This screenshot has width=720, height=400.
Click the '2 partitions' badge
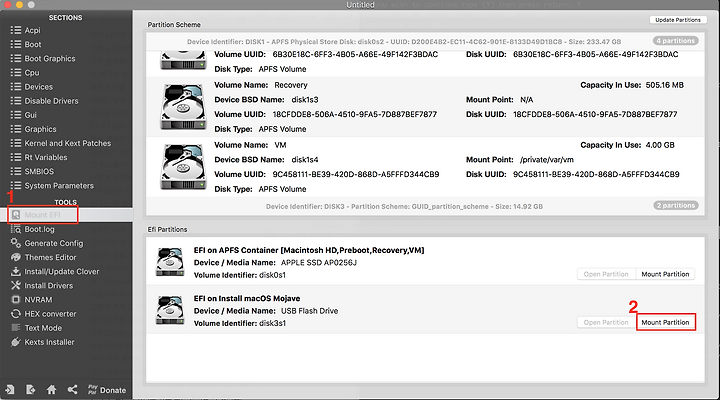[676, 205]
